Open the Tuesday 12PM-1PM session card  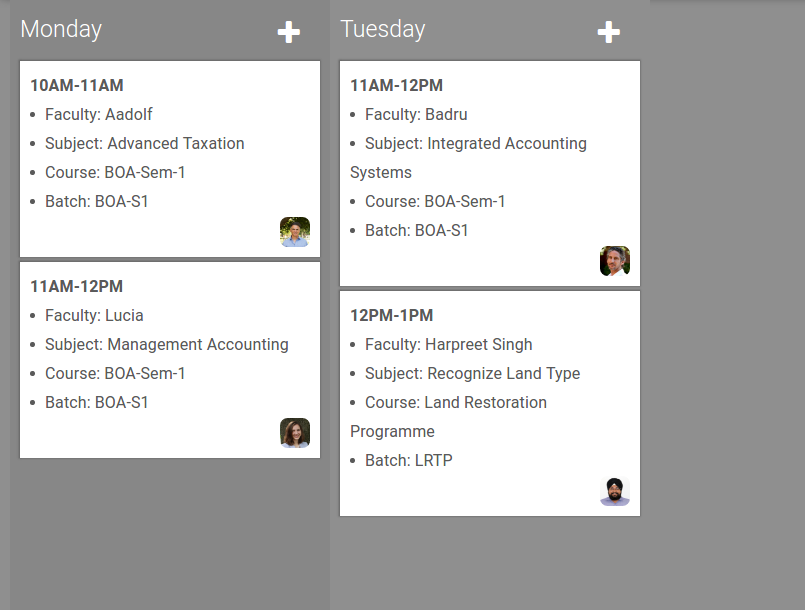(x=490, y=404)
